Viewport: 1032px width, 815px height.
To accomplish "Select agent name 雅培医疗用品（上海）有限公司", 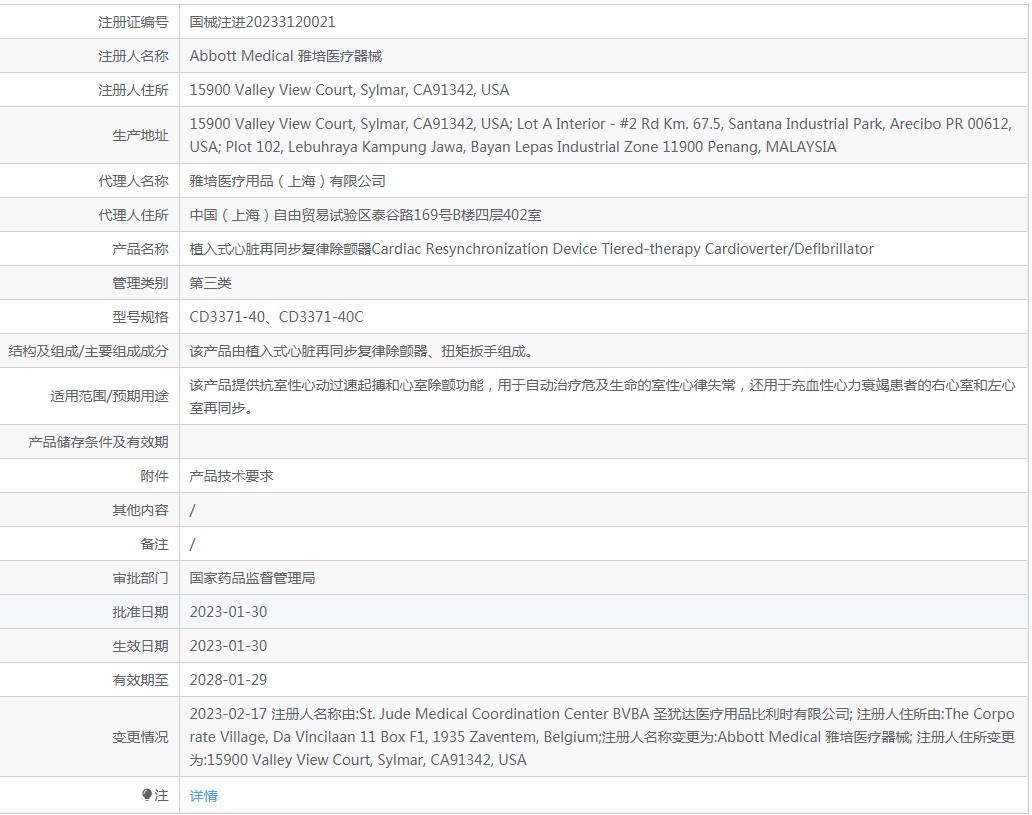I will pos(288,181).
